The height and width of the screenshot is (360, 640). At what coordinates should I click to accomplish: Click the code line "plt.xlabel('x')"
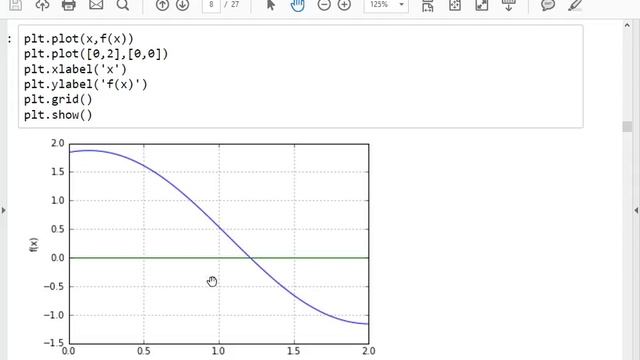click(75, 69)
